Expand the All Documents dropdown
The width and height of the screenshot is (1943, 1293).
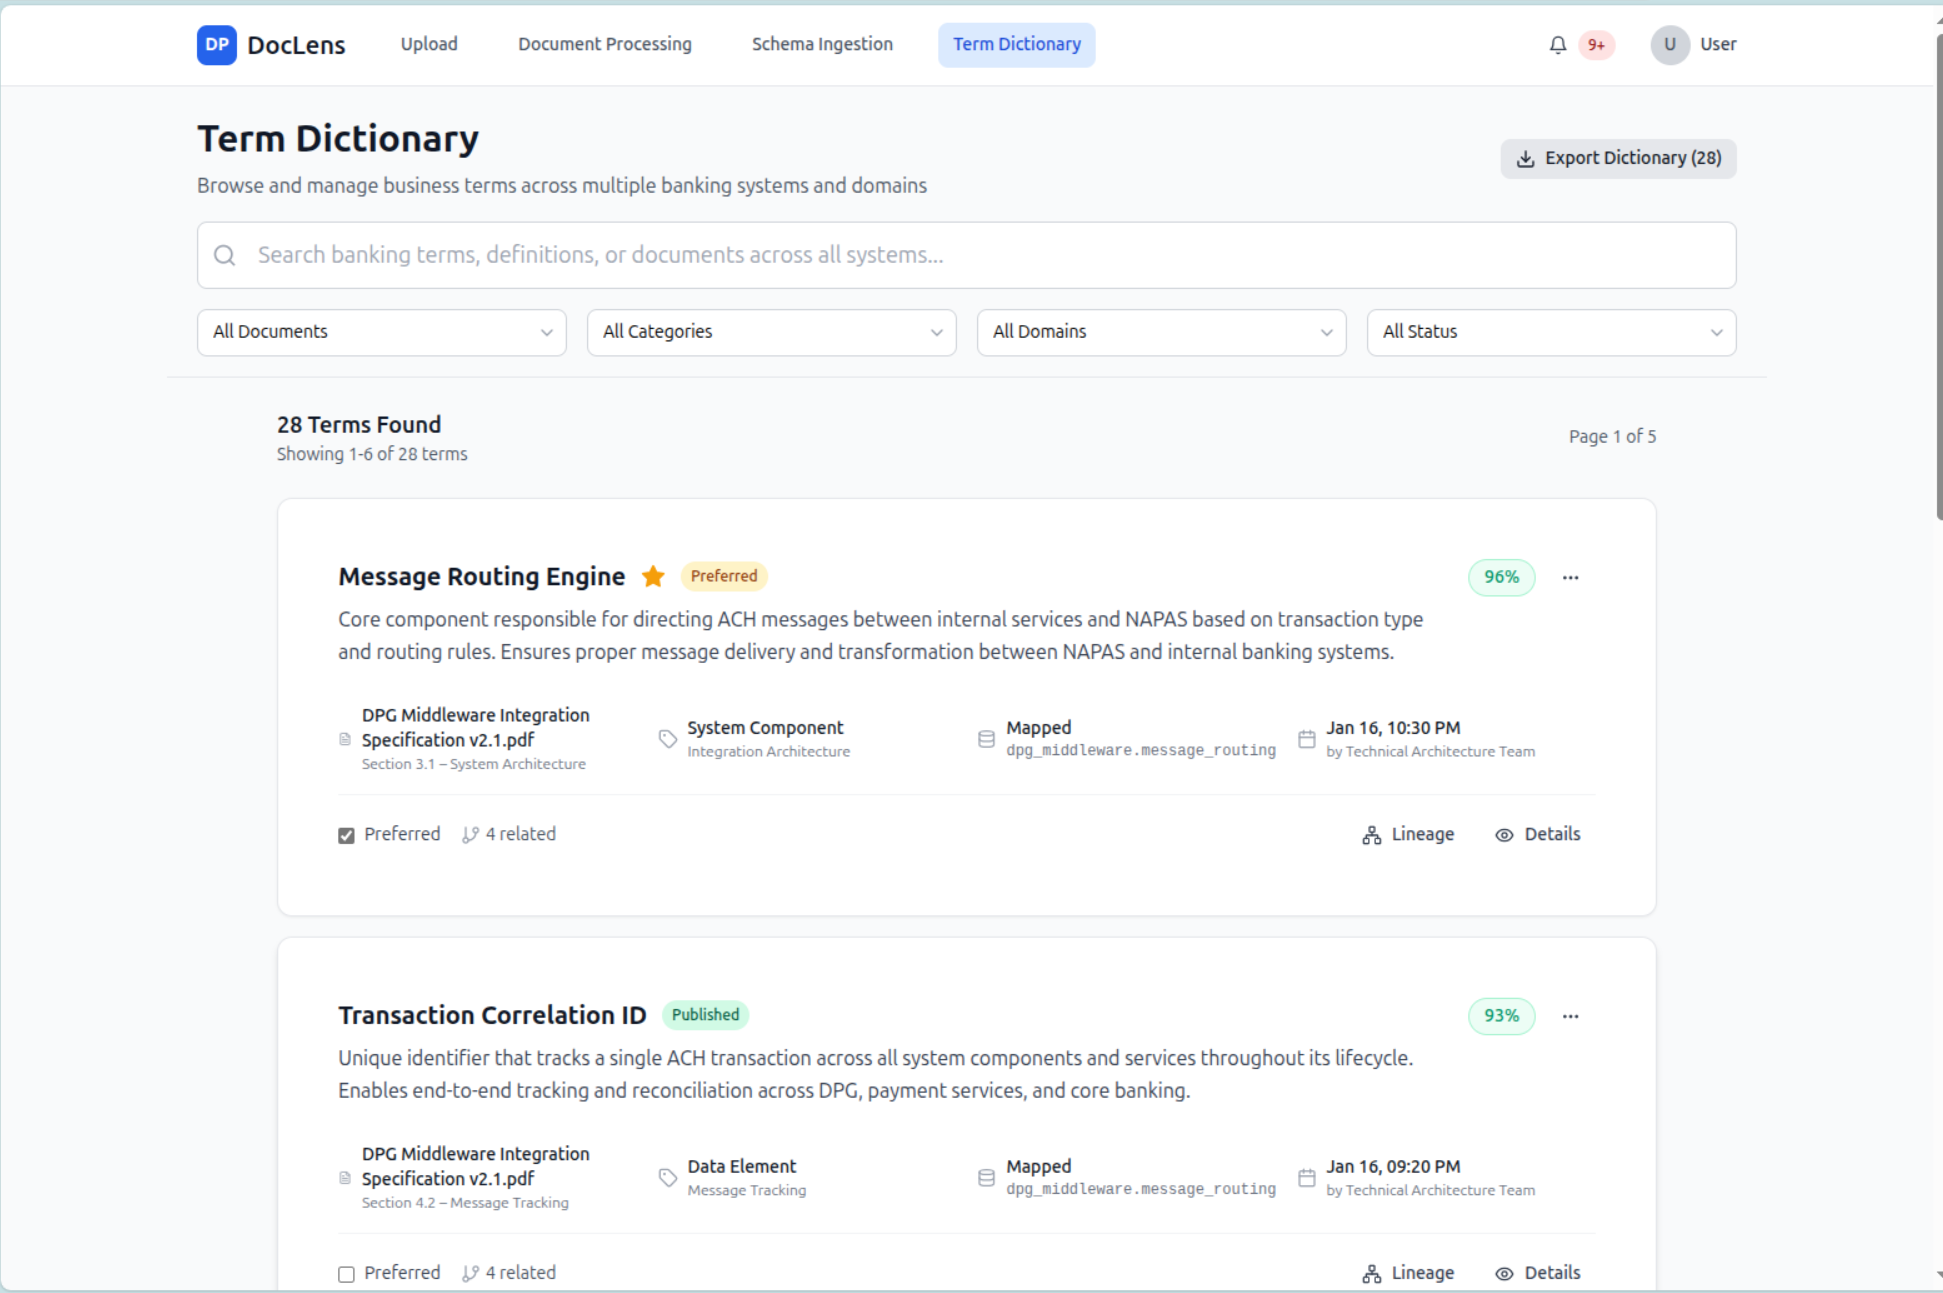coord(381,332)
